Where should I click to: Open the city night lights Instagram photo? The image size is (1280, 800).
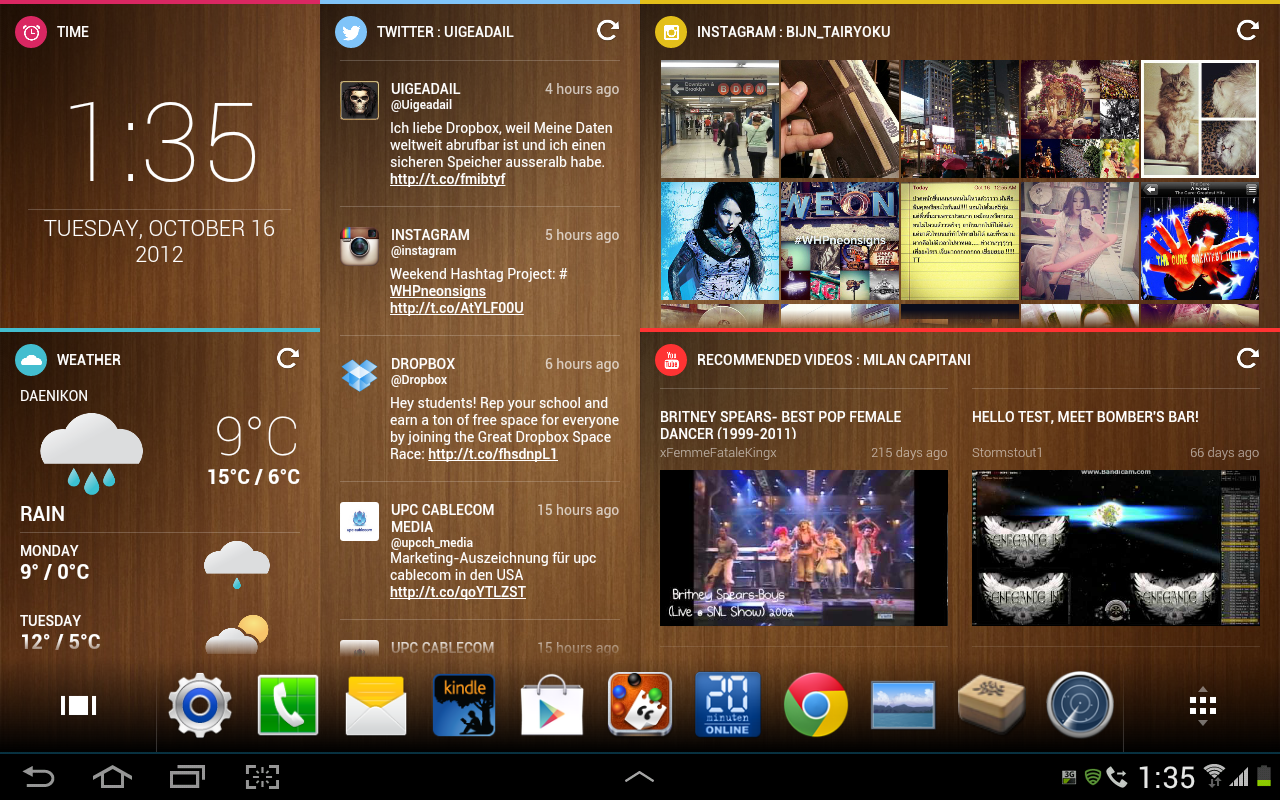(x=960, y=120)
